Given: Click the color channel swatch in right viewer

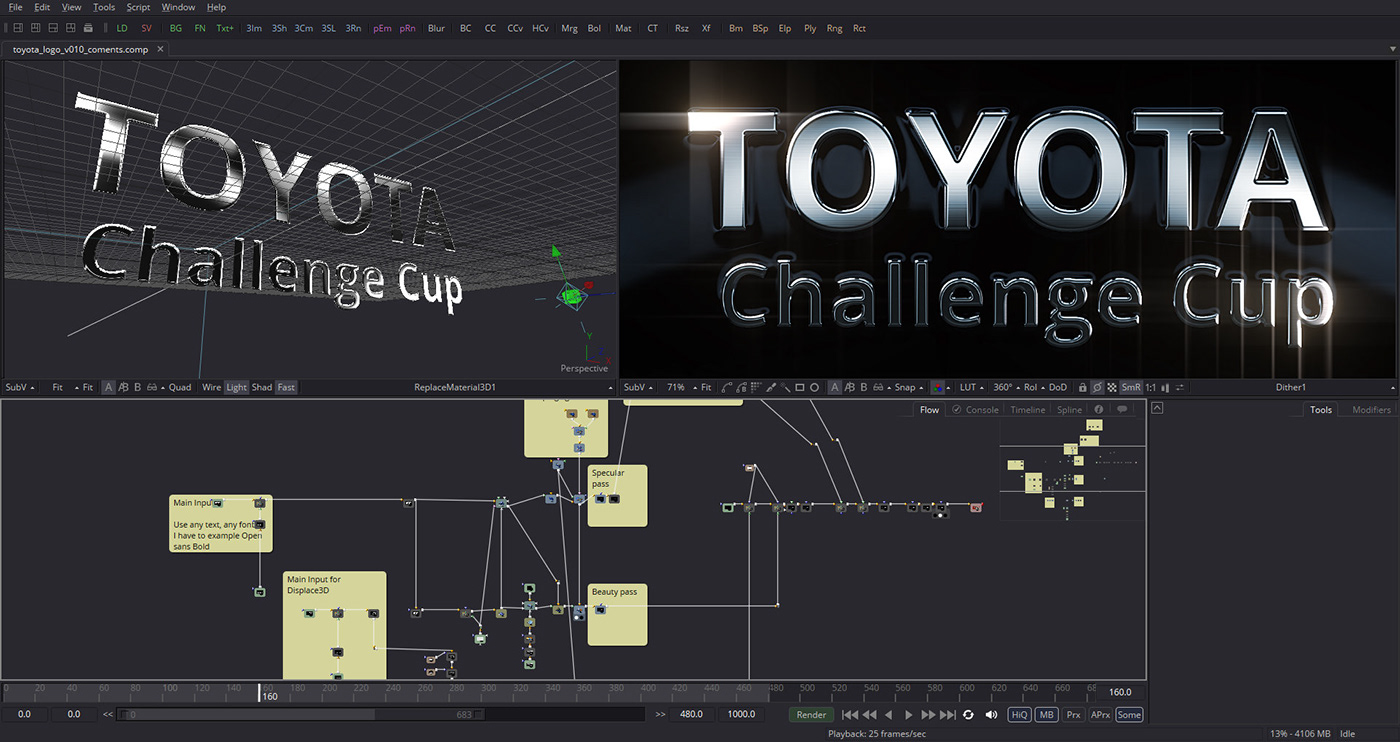Looking at the screenshot, I should click(938, 387).
